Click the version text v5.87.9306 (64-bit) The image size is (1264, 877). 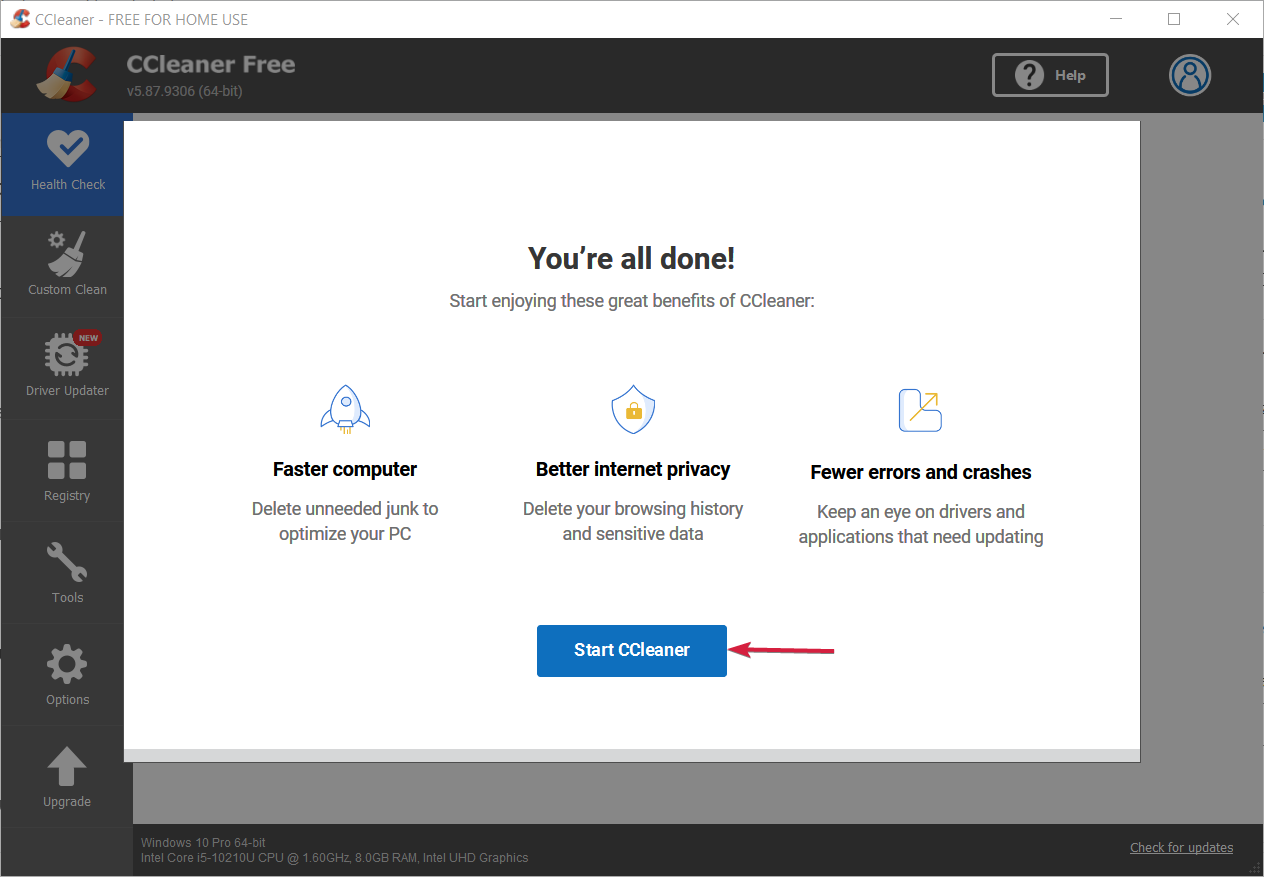tap(185, 91)
